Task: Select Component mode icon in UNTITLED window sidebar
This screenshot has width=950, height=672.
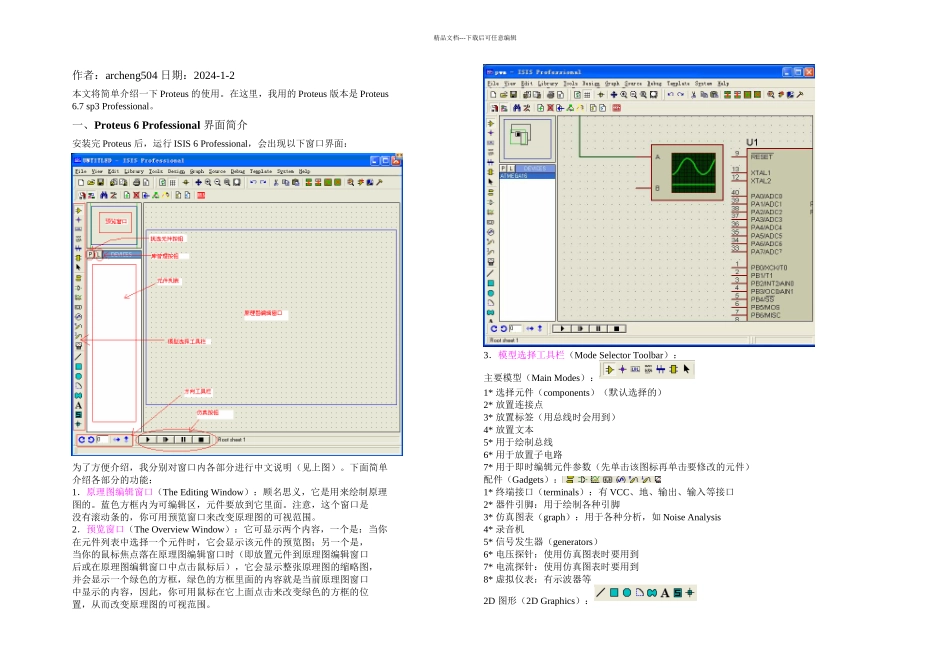Action: (x=78, y=210)
